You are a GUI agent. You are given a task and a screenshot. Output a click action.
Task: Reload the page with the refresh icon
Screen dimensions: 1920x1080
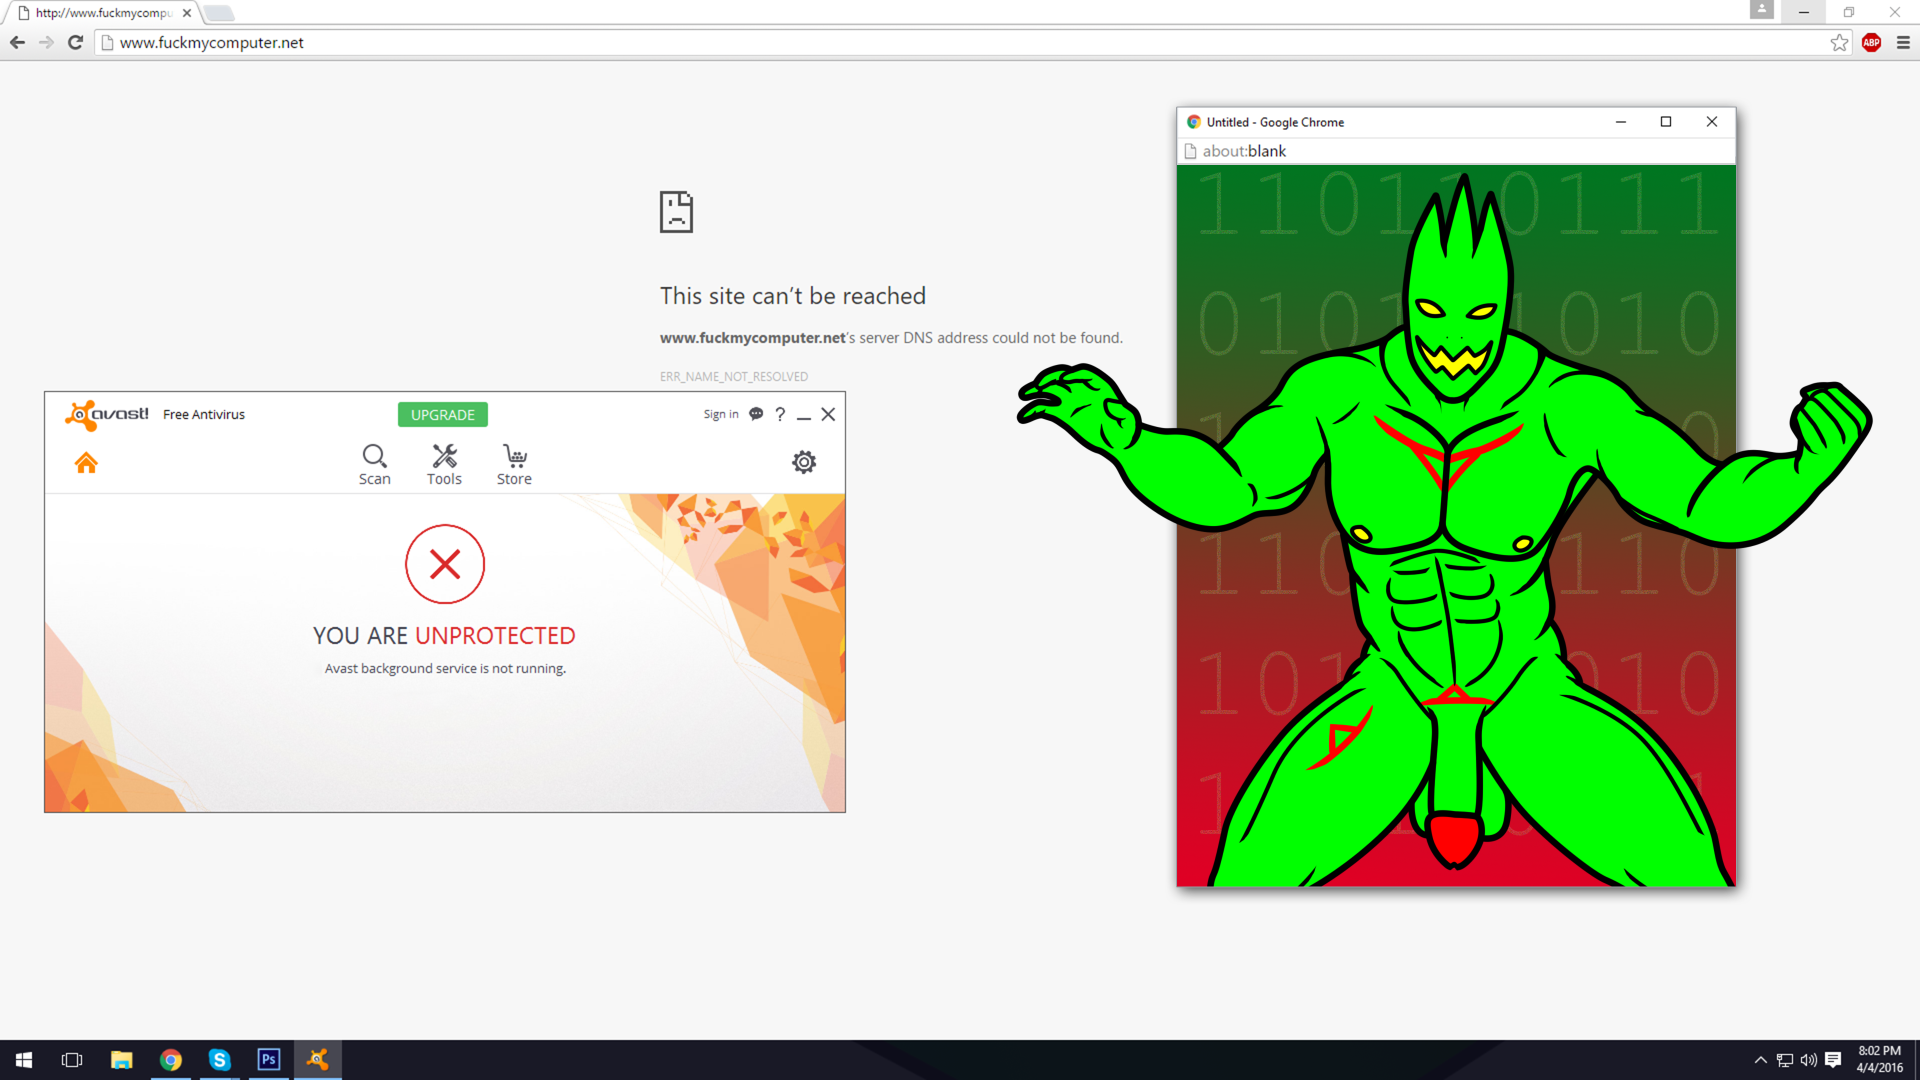click(x=75, y=42)
